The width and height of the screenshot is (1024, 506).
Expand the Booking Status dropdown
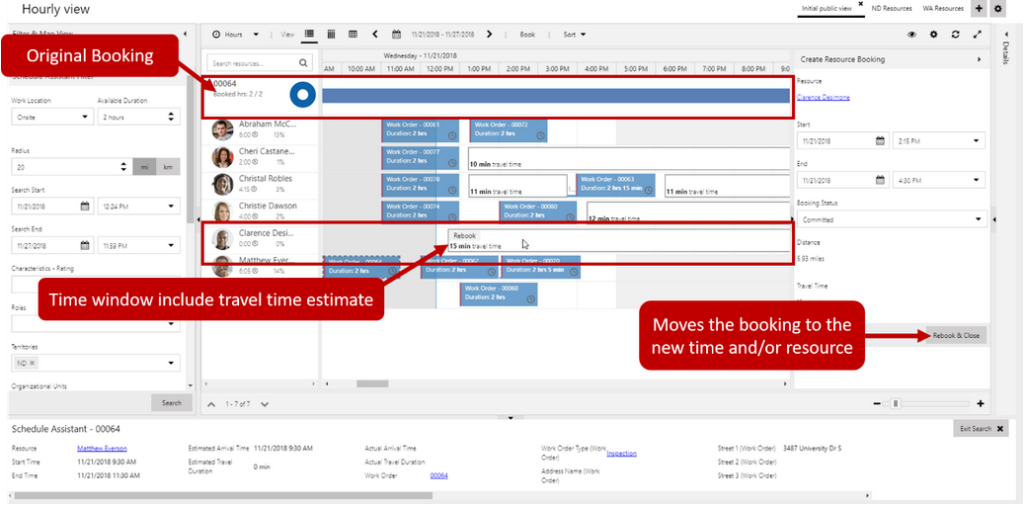pos(890,218)
